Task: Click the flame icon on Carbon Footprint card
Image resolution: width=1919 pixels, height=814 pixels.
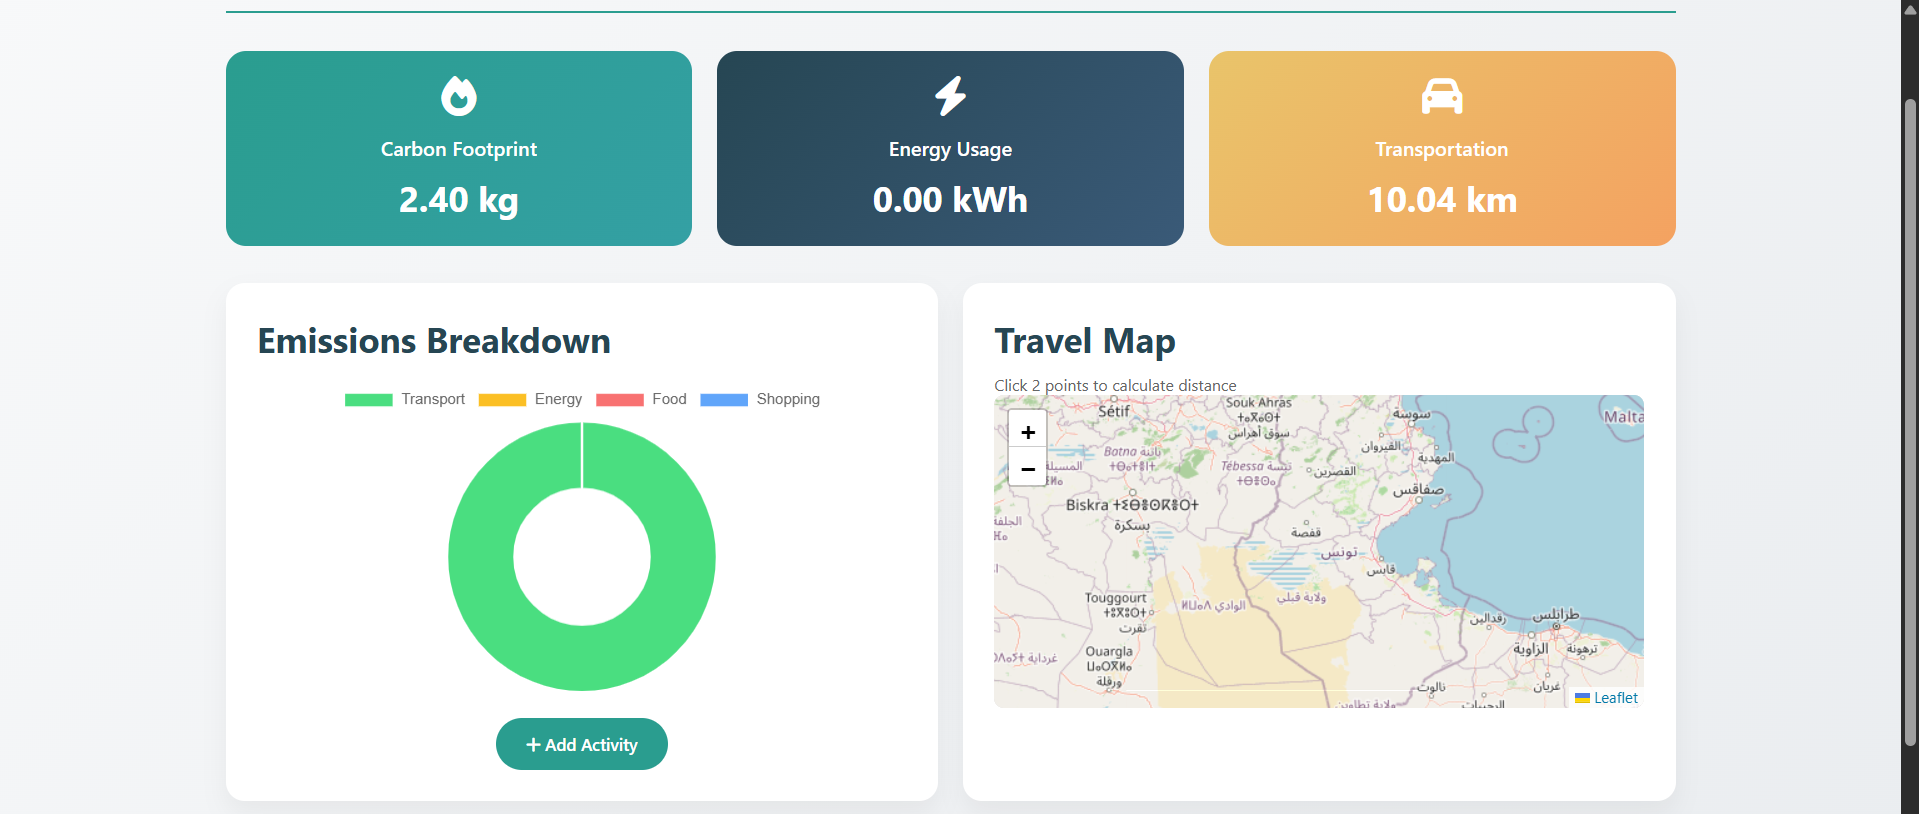Action: (459, 96)
